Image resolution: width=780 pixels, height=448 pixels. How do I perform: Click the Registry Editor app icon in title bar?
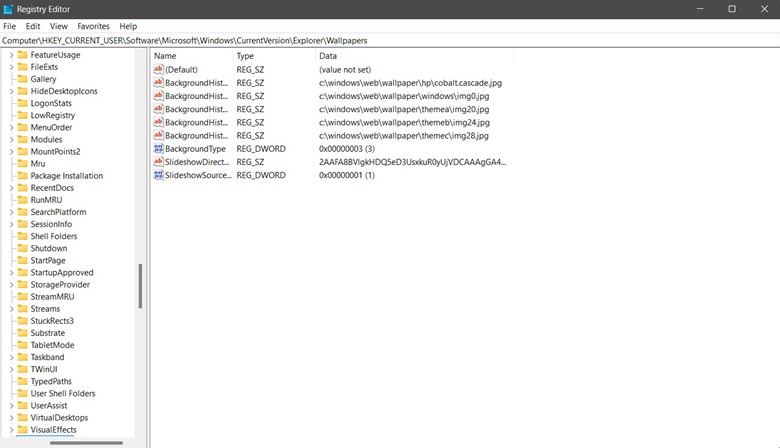[x=8, y=9]
